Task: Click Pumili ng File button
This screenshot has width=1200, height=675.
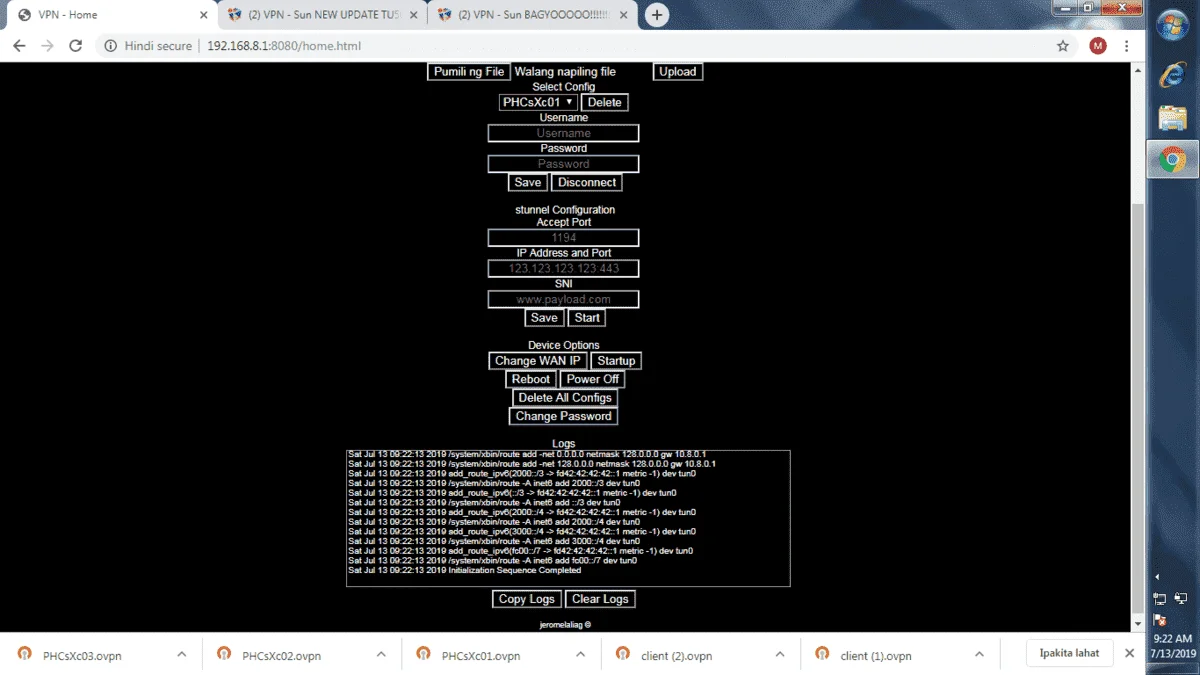Action: 469,72
